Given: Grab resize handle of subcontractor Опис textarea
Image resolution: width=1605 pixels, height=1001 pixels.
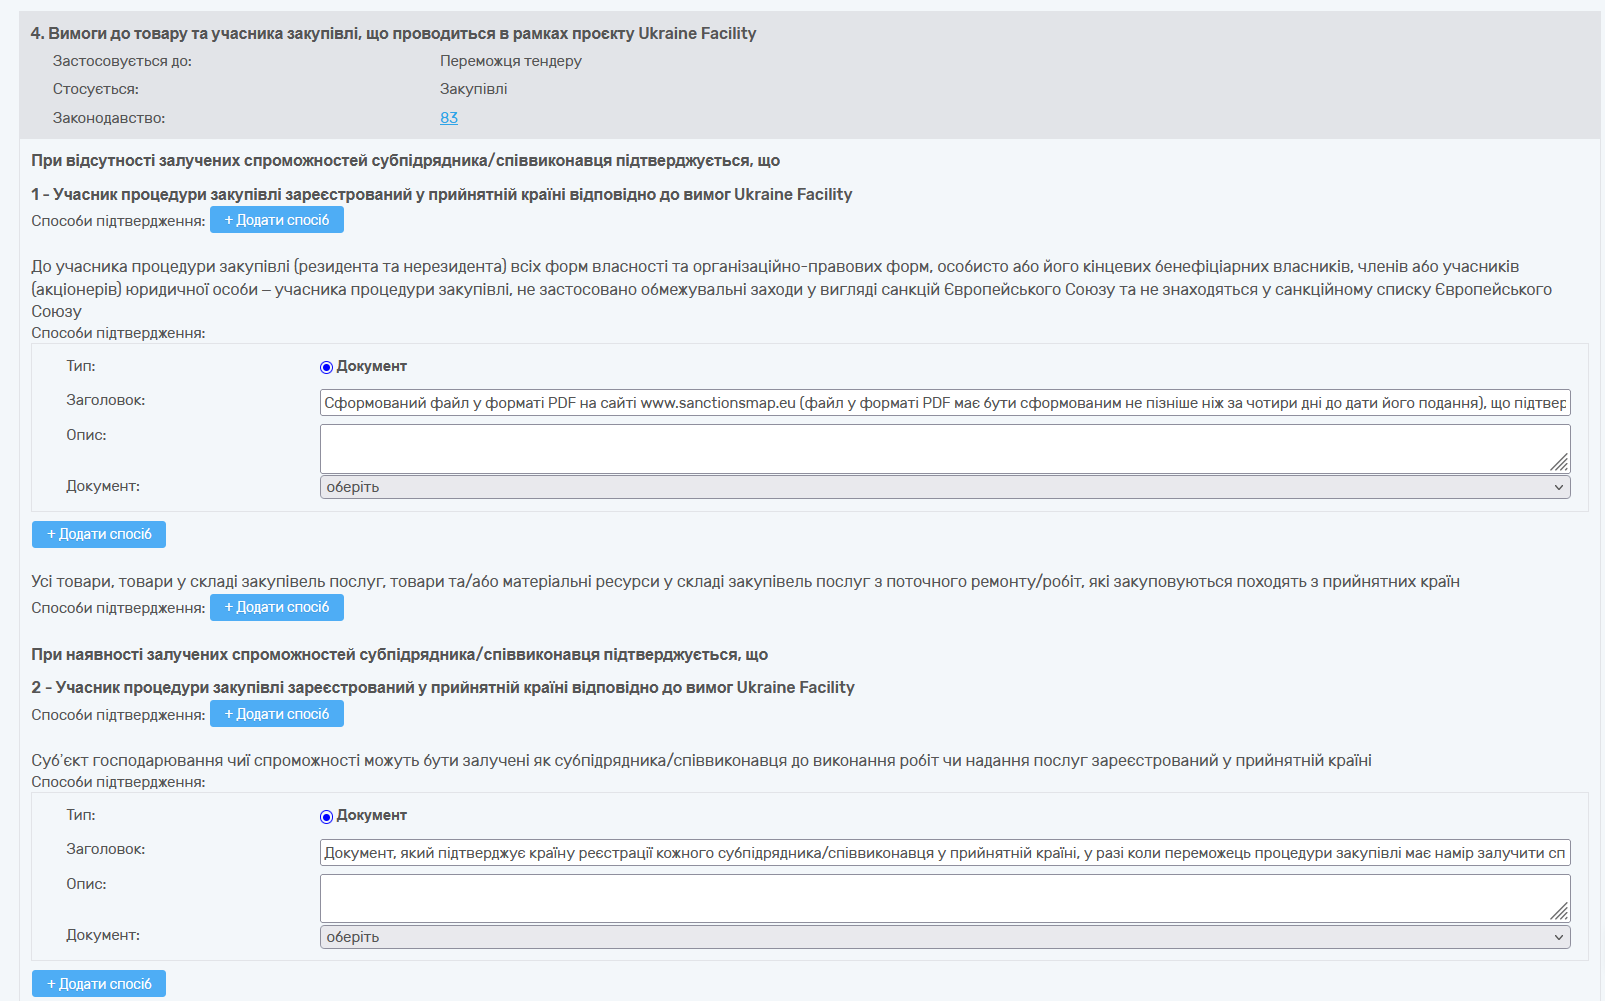Looking at the screenshot, I should pos(1559,911).
